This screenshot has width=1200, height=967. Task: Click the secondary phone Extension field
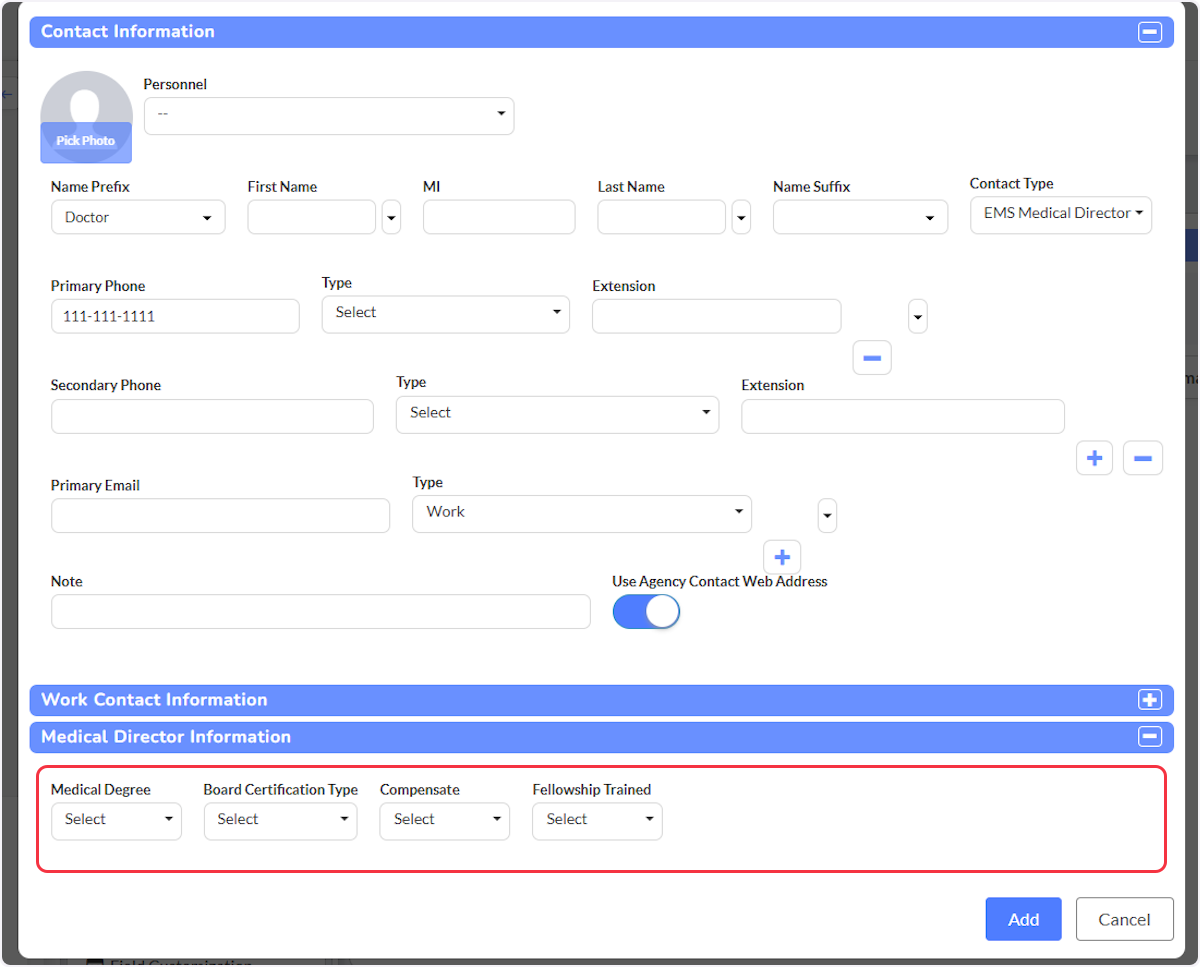coord(903,416)
